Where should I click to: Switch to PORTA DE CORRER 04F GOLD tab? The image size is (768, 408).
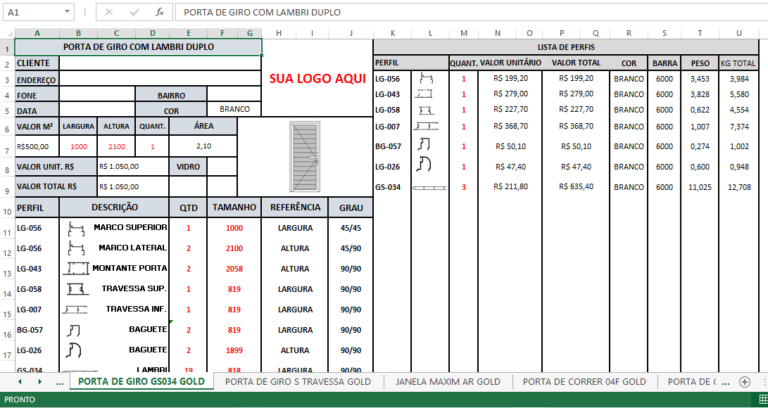(x=584, y=382)
